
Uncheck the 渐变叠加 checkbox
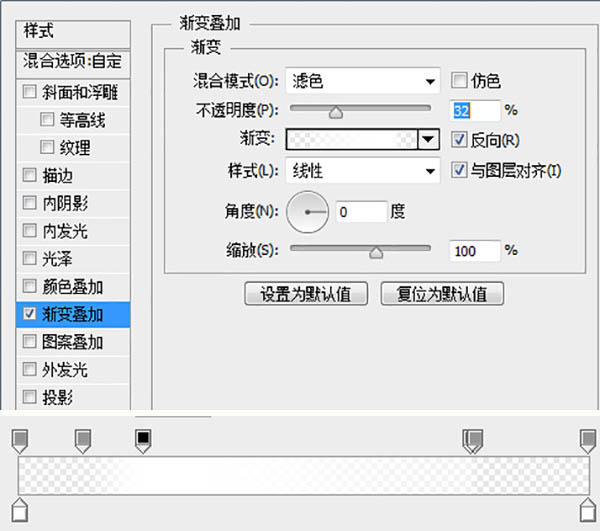(29, 314)
